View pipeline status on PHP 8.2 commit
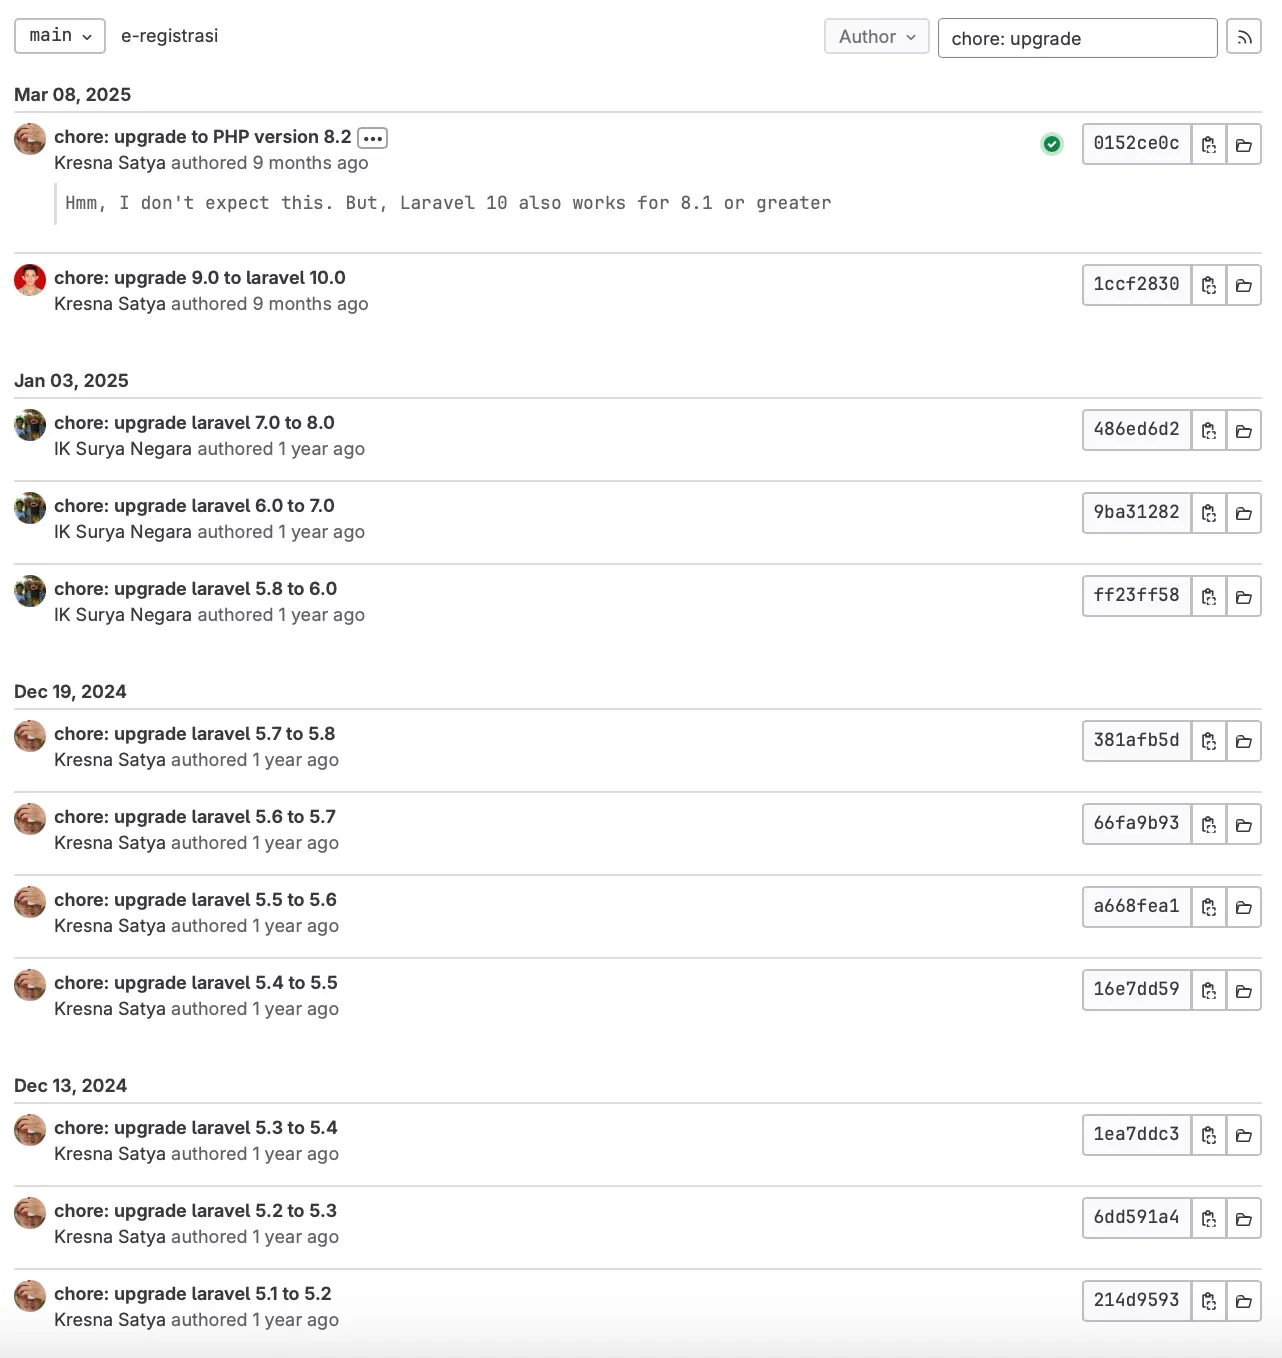The width and height of the screenshot is (1282, 1358). [1051, 144]
